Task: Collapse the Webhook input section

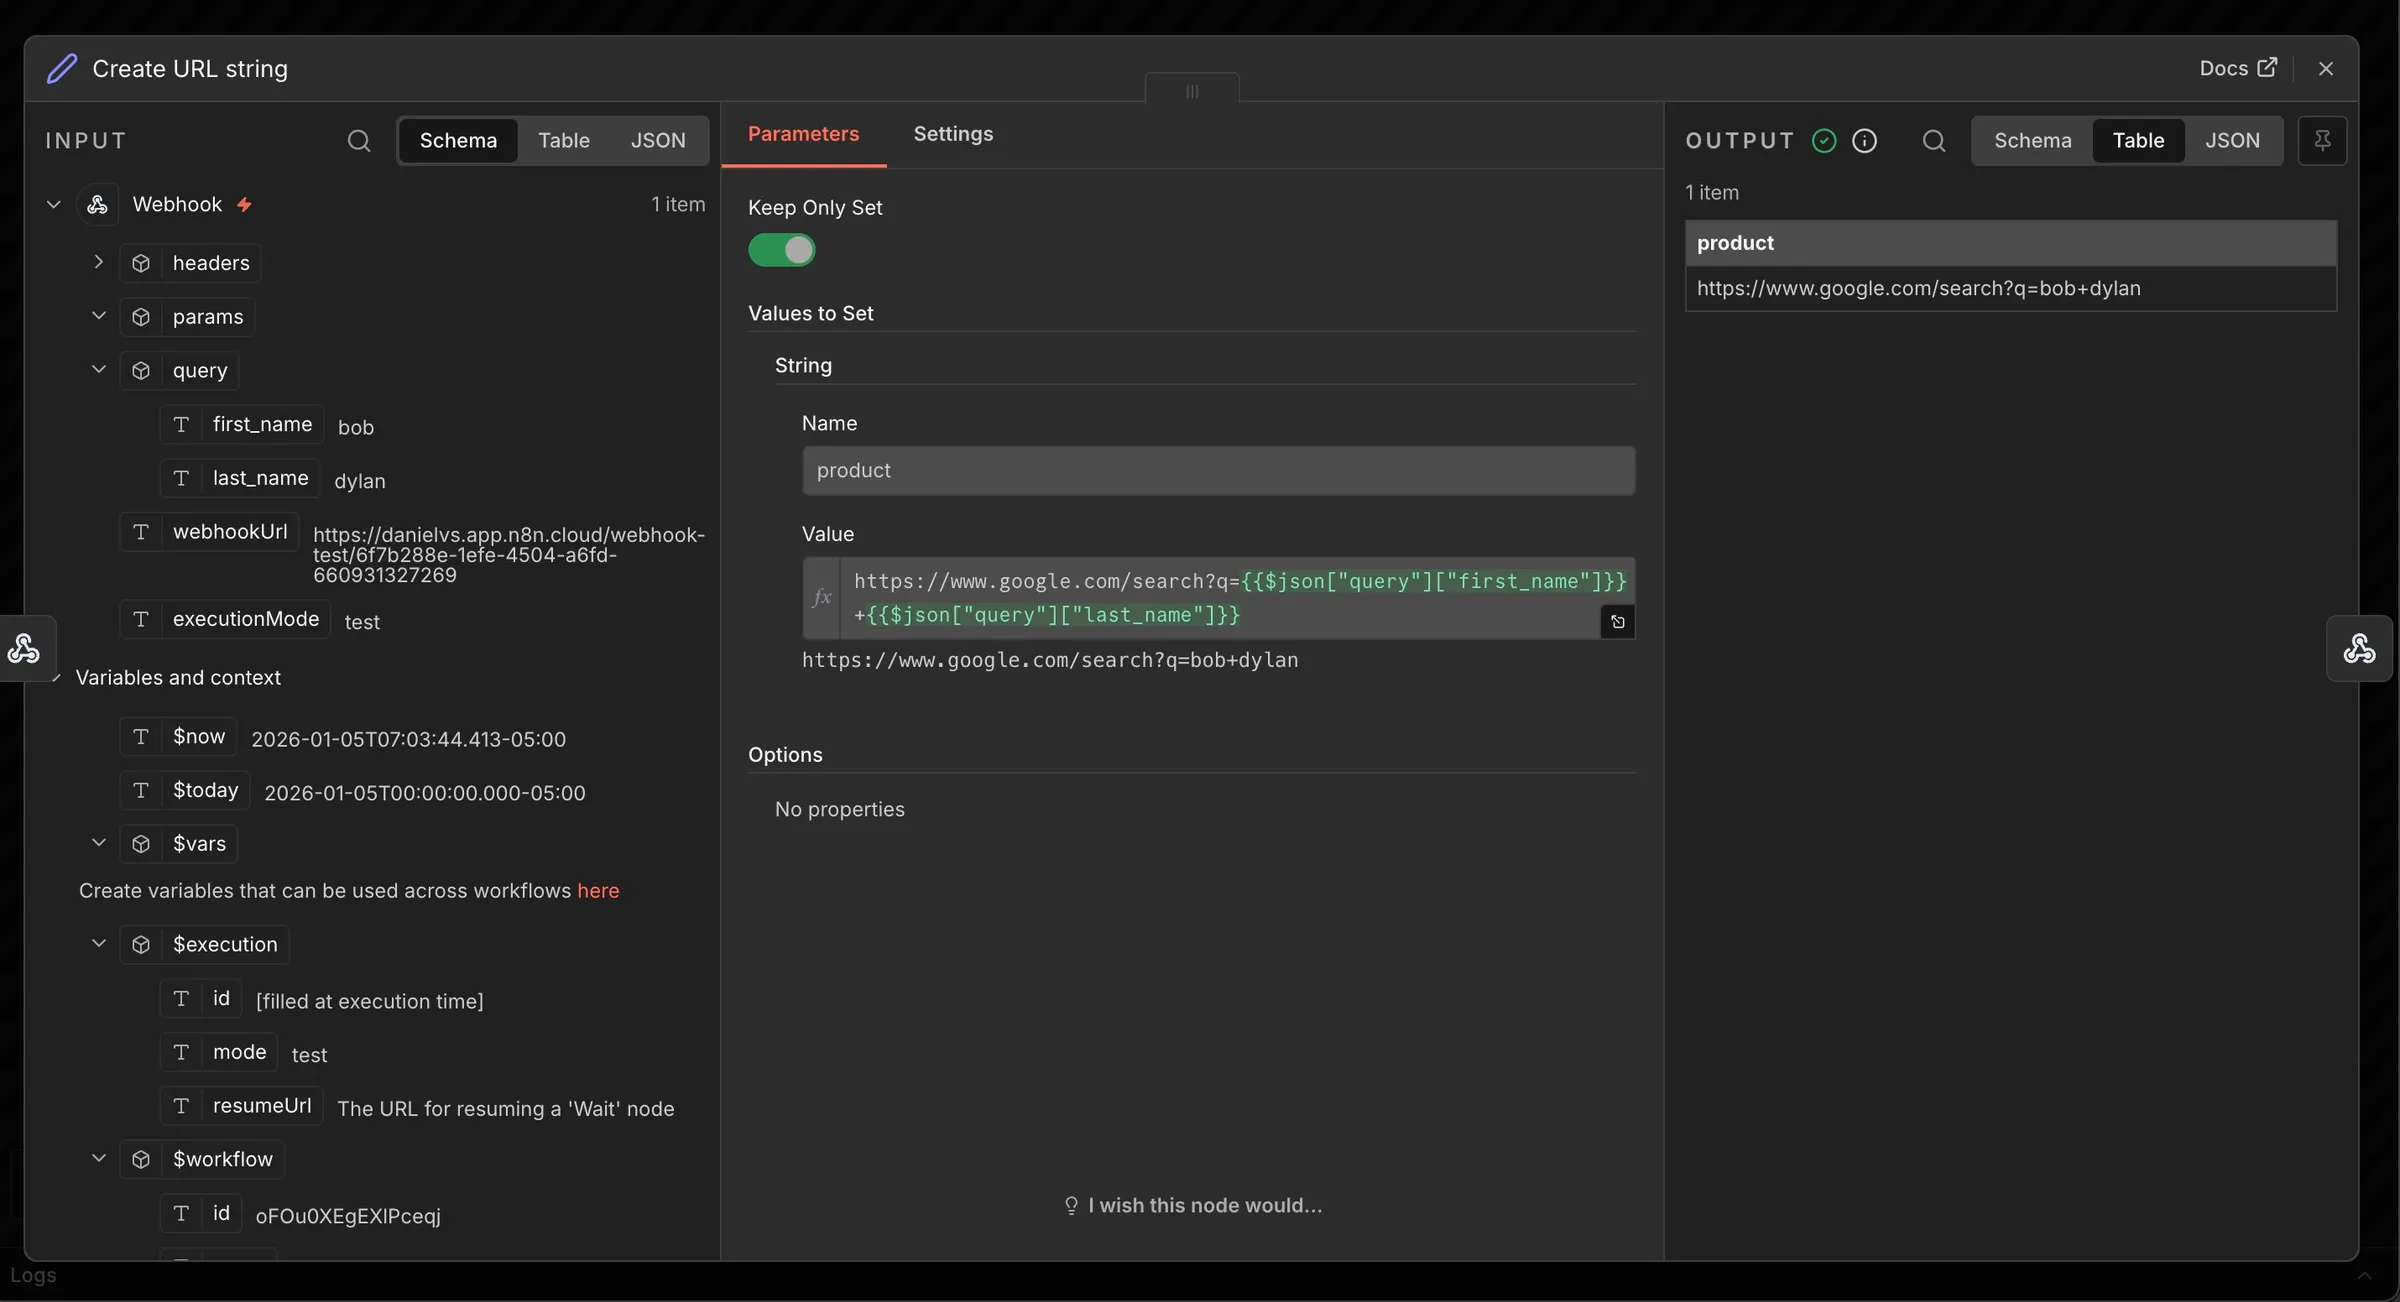Action: pyautogui.click(x=54, y=204)
